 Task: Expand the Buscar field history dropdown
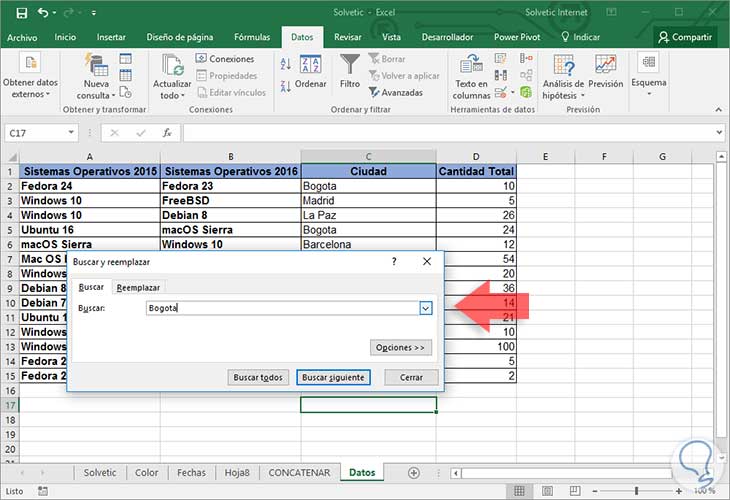click(426, 308)
